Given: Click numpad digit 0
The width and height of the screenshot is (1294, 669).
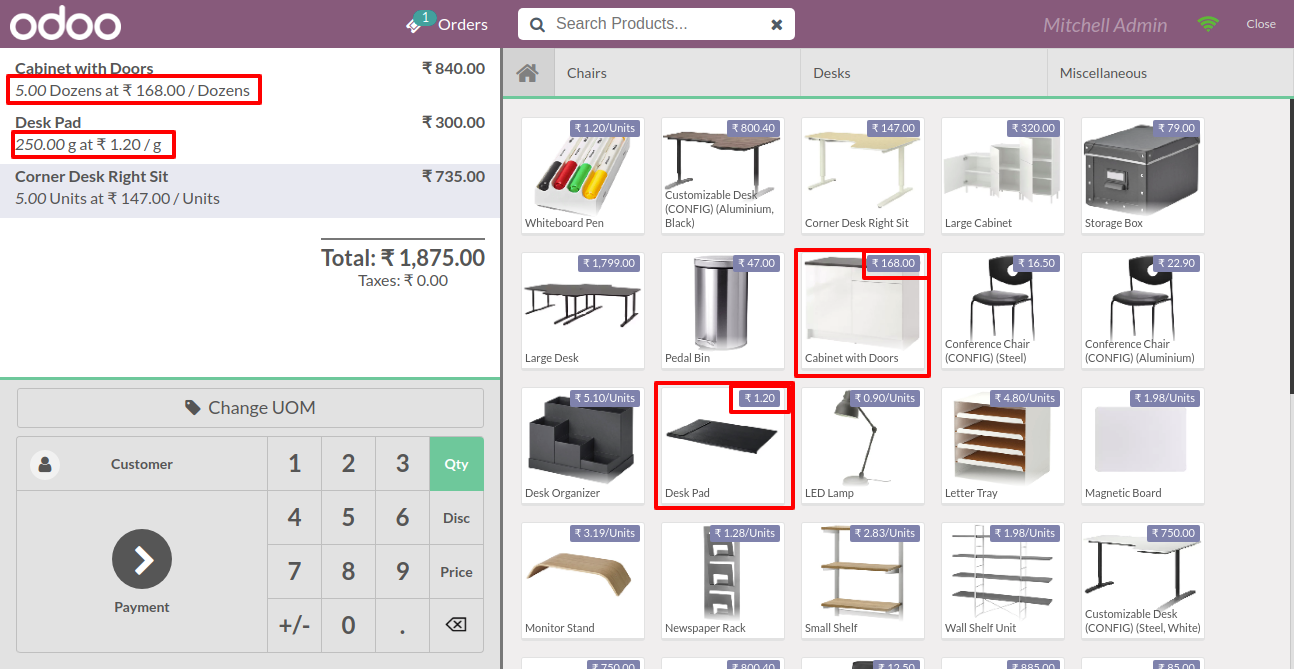Looking at the screenshot, I should [348, 625].
